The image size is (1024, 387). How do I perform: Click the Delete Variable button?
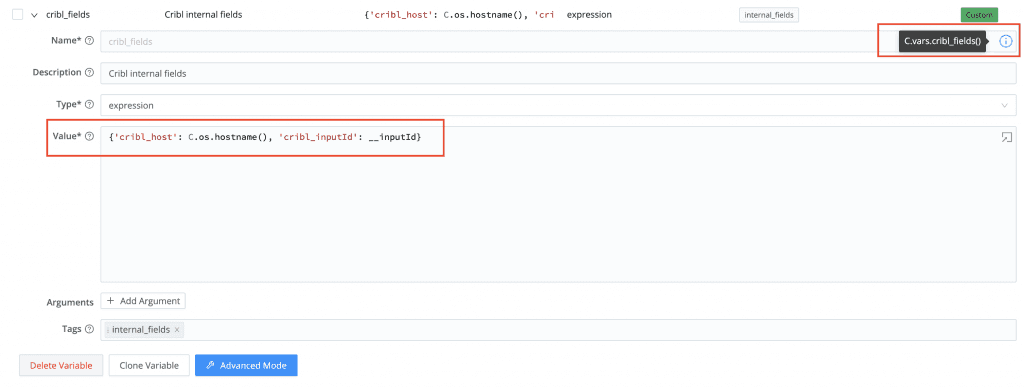(x=61, y=365)
